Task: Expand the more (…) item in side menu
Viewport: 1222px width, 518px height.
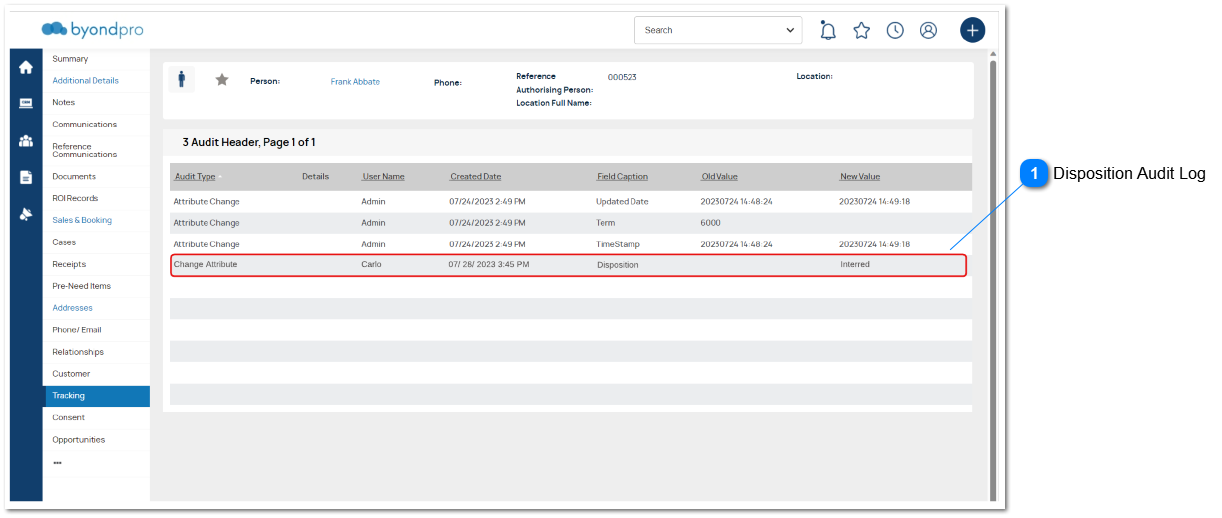Action: (57, 462)
